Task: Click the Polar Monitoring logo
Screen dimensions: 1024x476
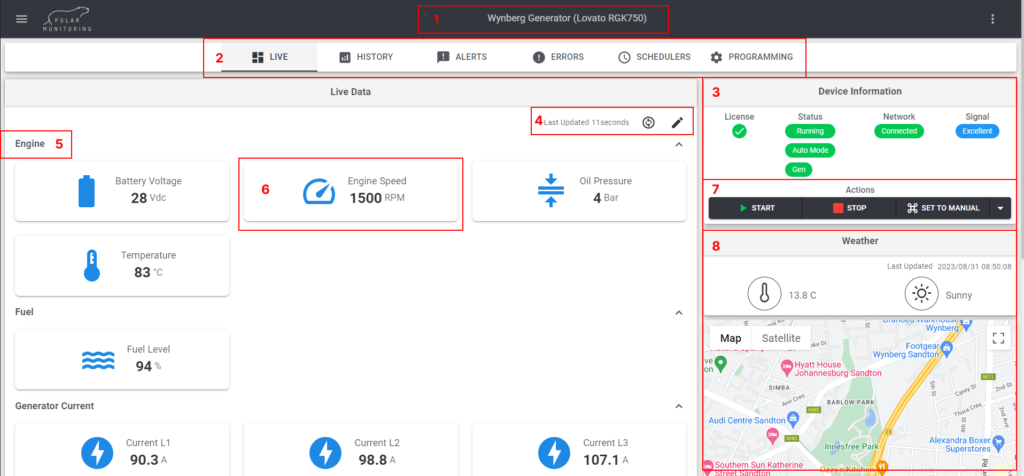Action: pos(68,20)
